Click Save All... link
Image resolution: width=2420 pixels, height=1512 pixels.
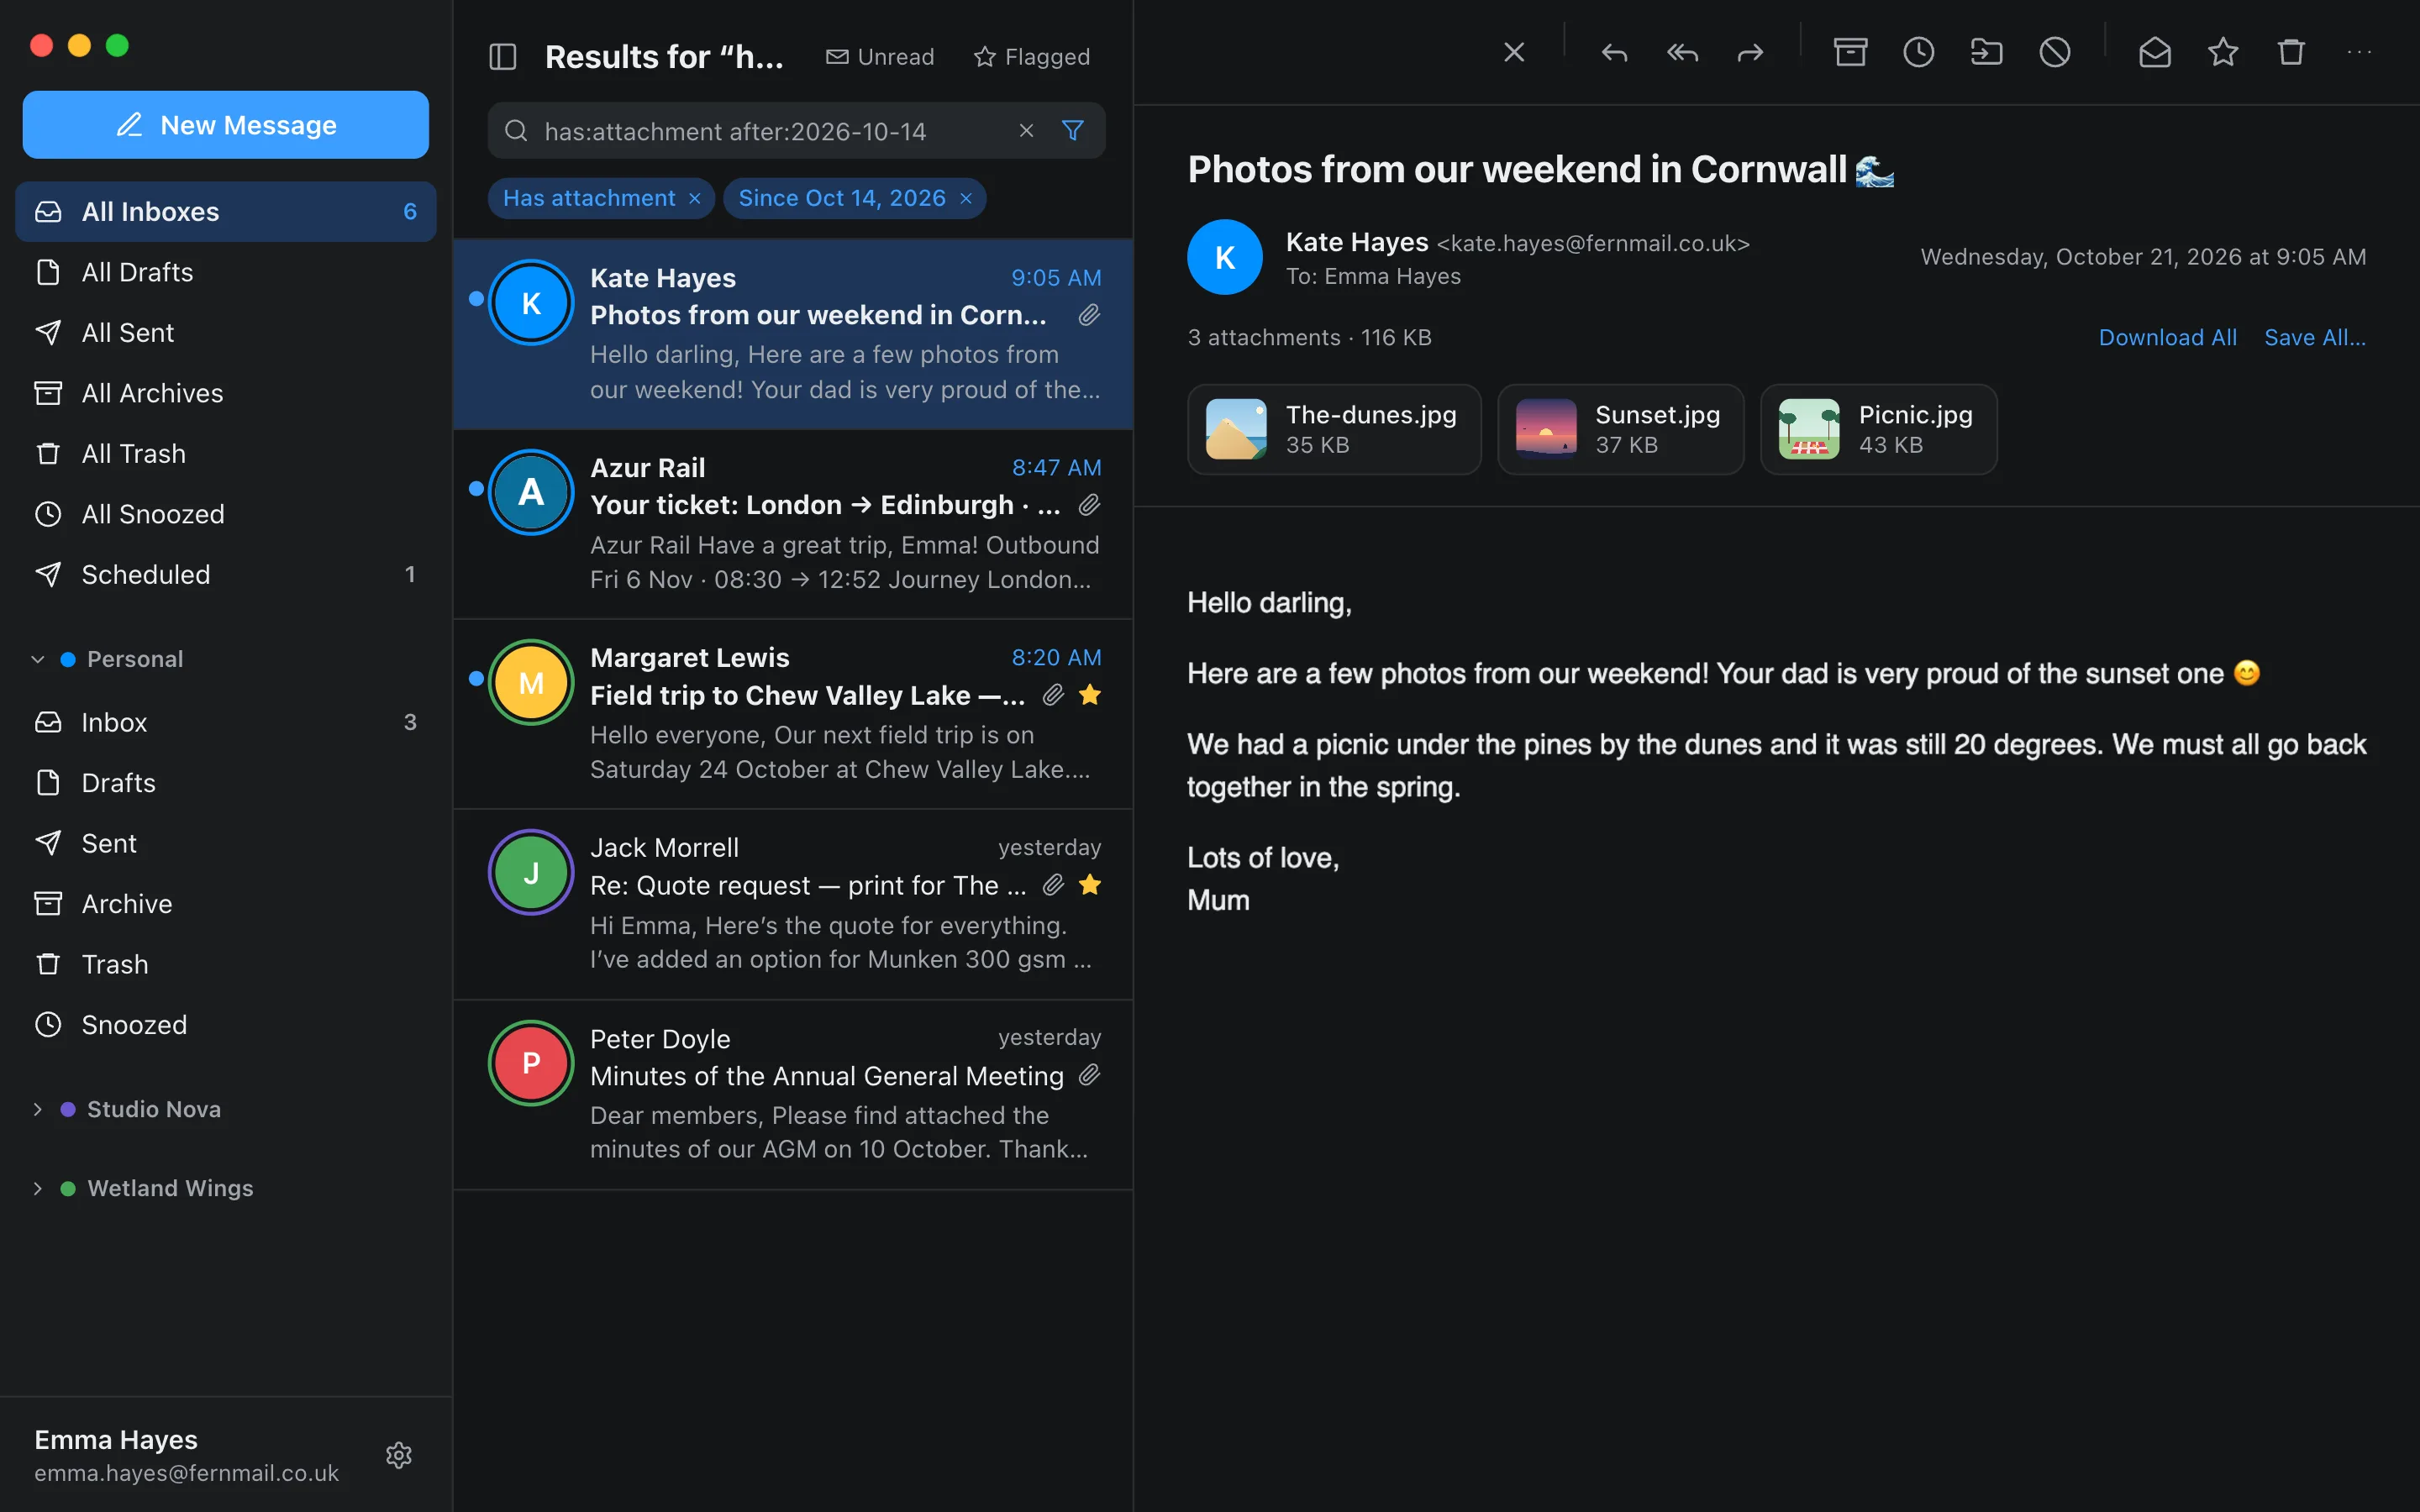click(2315, 338)
